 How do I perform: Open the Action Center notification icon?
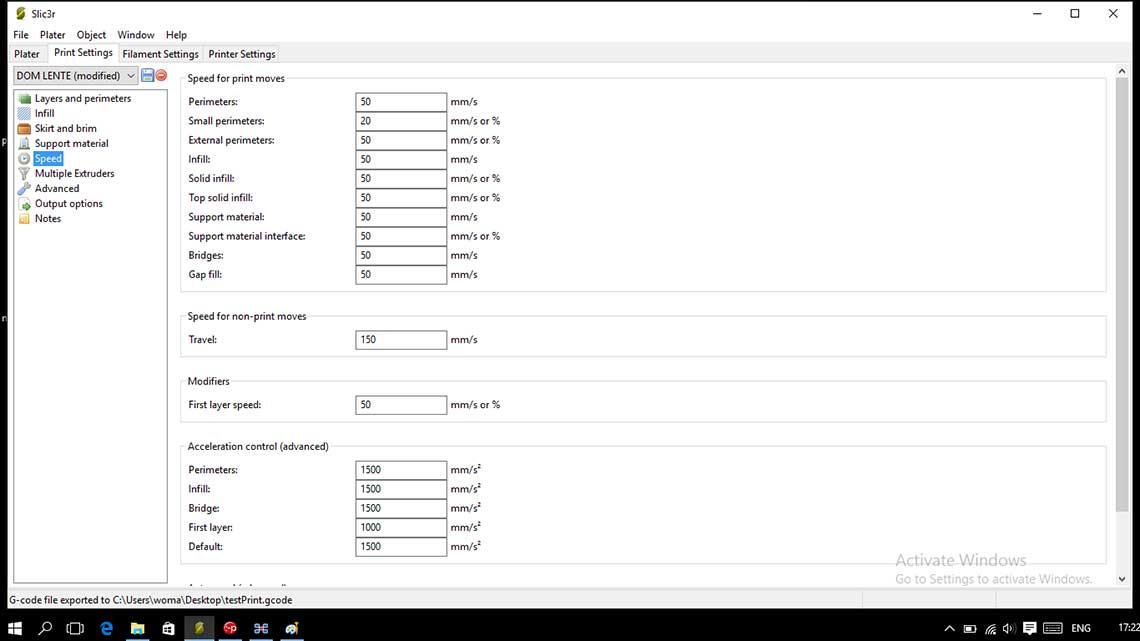(x=1029, y=629)
